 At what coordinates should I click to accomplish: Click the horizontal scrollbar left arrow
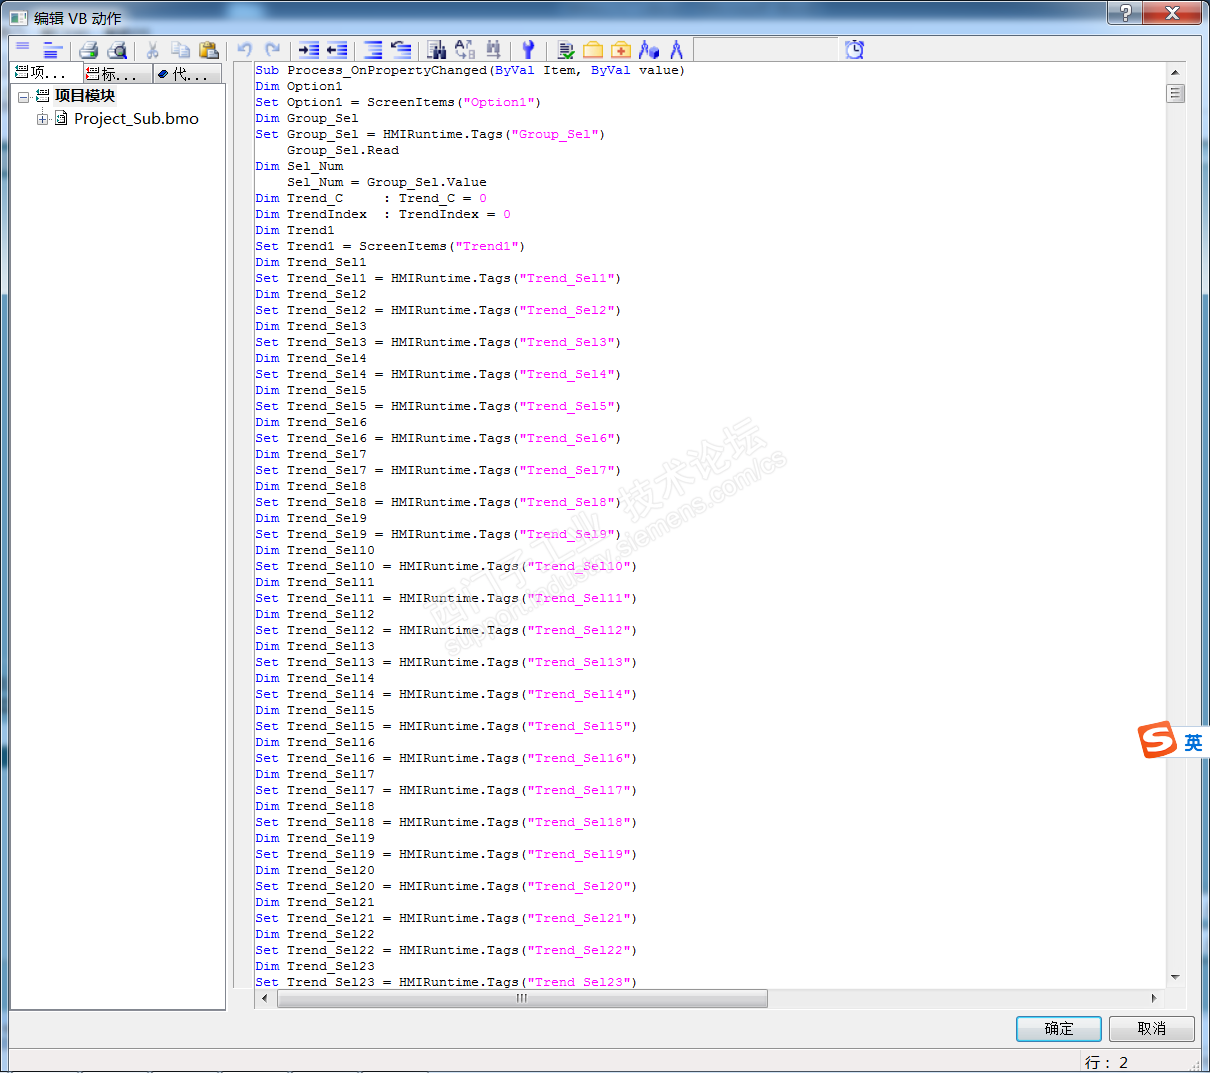(x=265, y=998)
